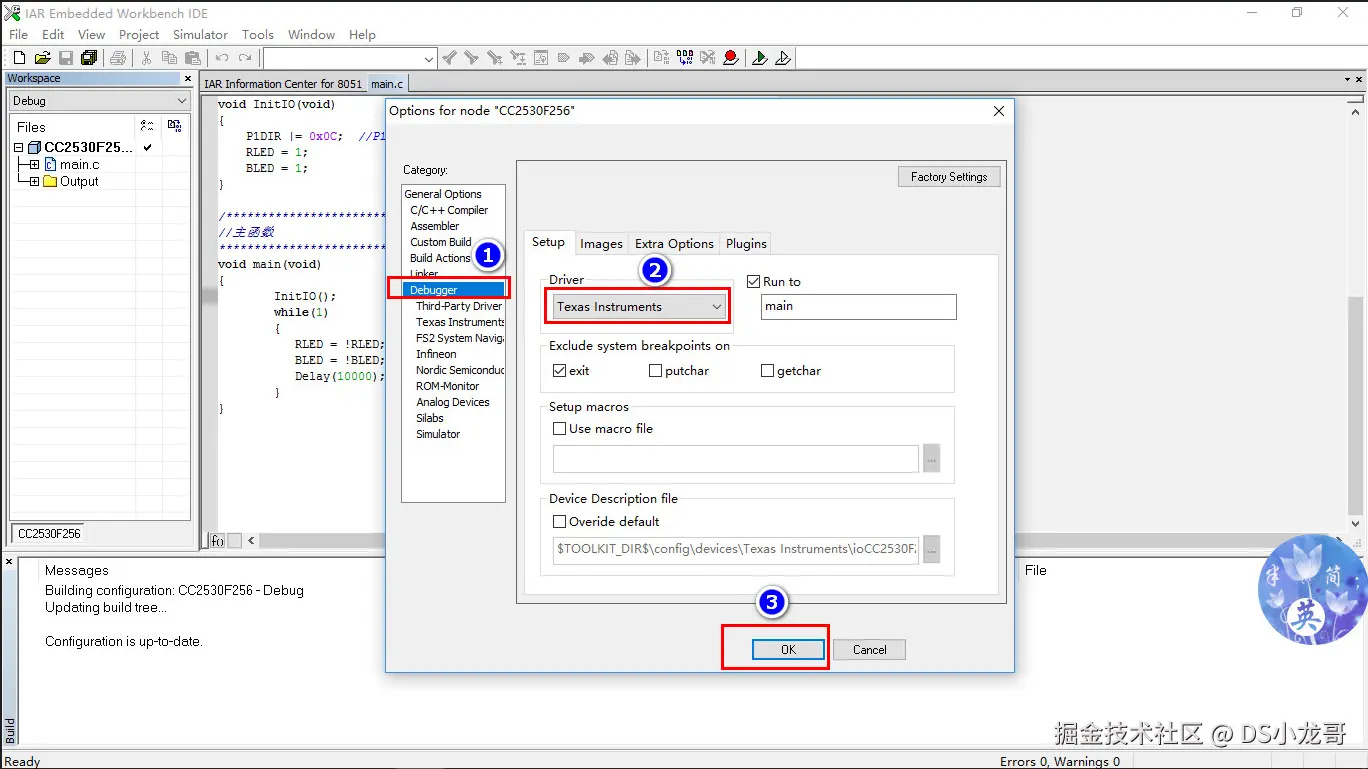Click the Make build icon
Viewport: 1368px width, 769px height.
pos(684,58)
